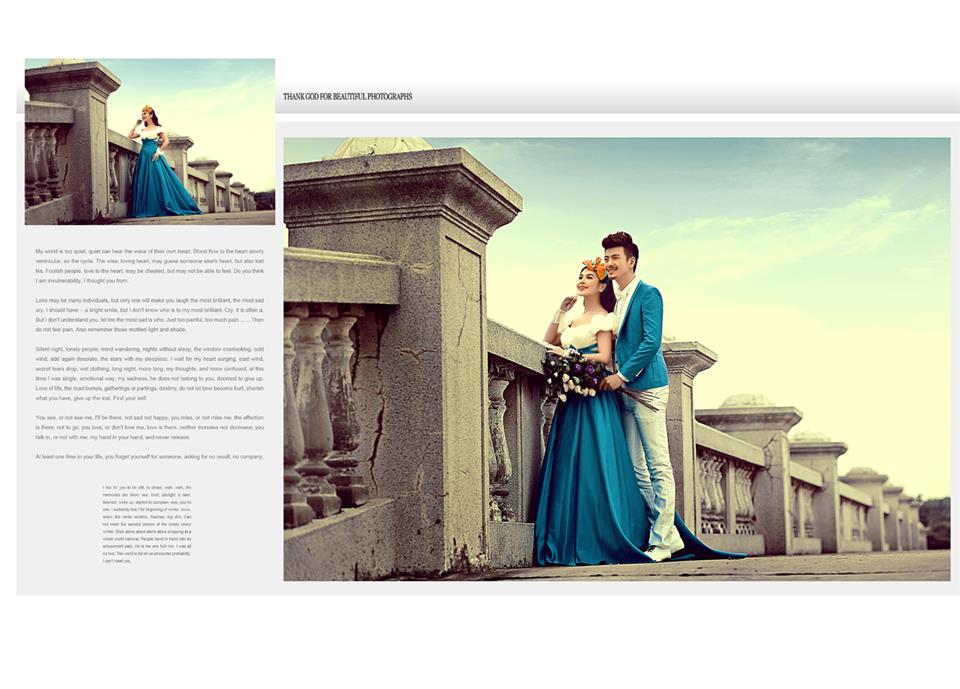Image resolution: width=960 pixels, height=689 pixels.
Task: Click the sky area of the large photo
Action: (780, 220)
